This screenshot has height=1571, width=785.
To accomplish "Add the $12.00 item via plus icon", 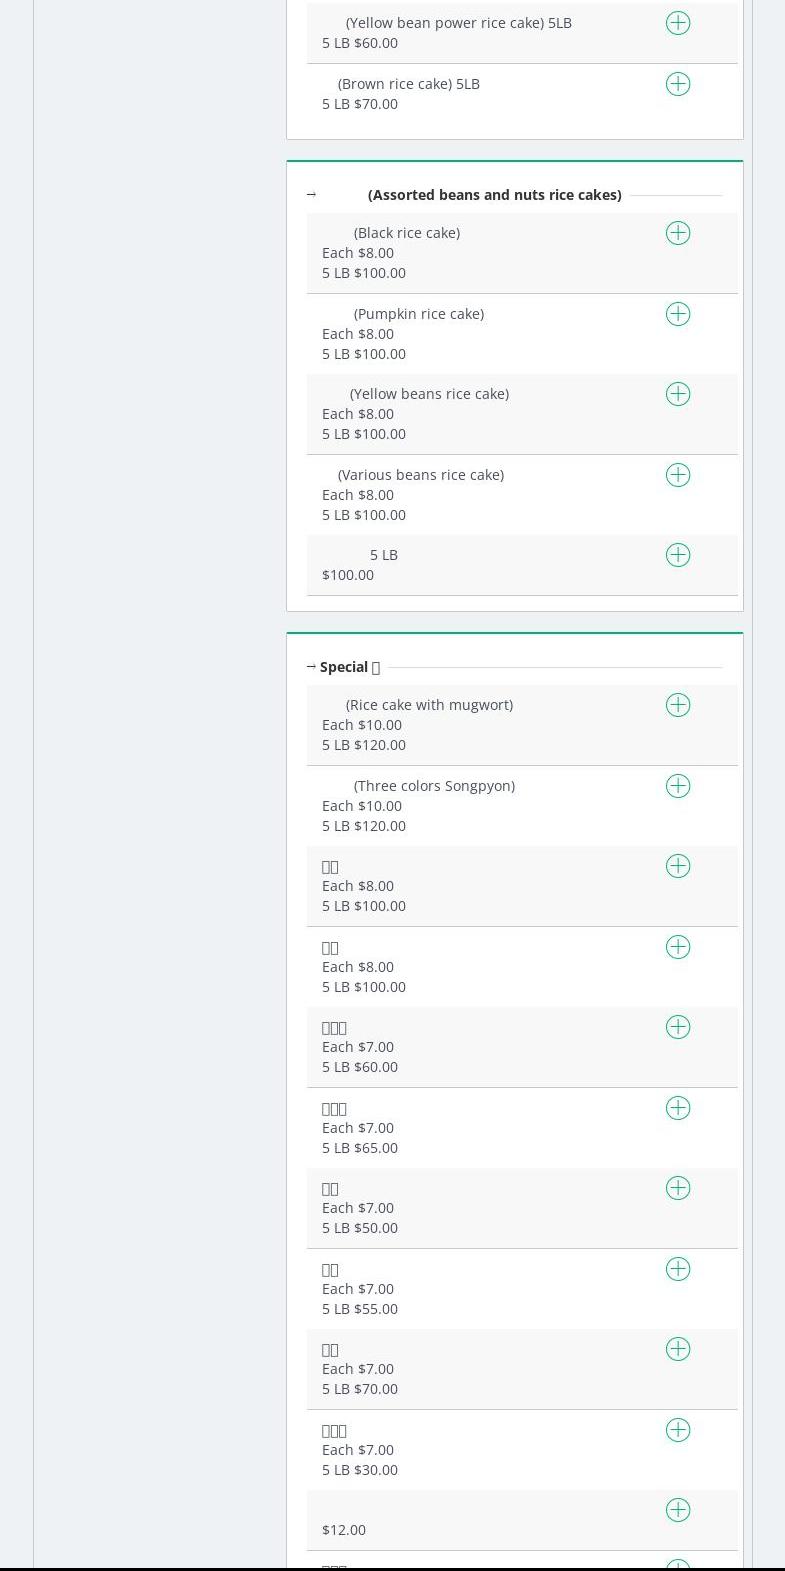I will click(x=678, y=1510).
